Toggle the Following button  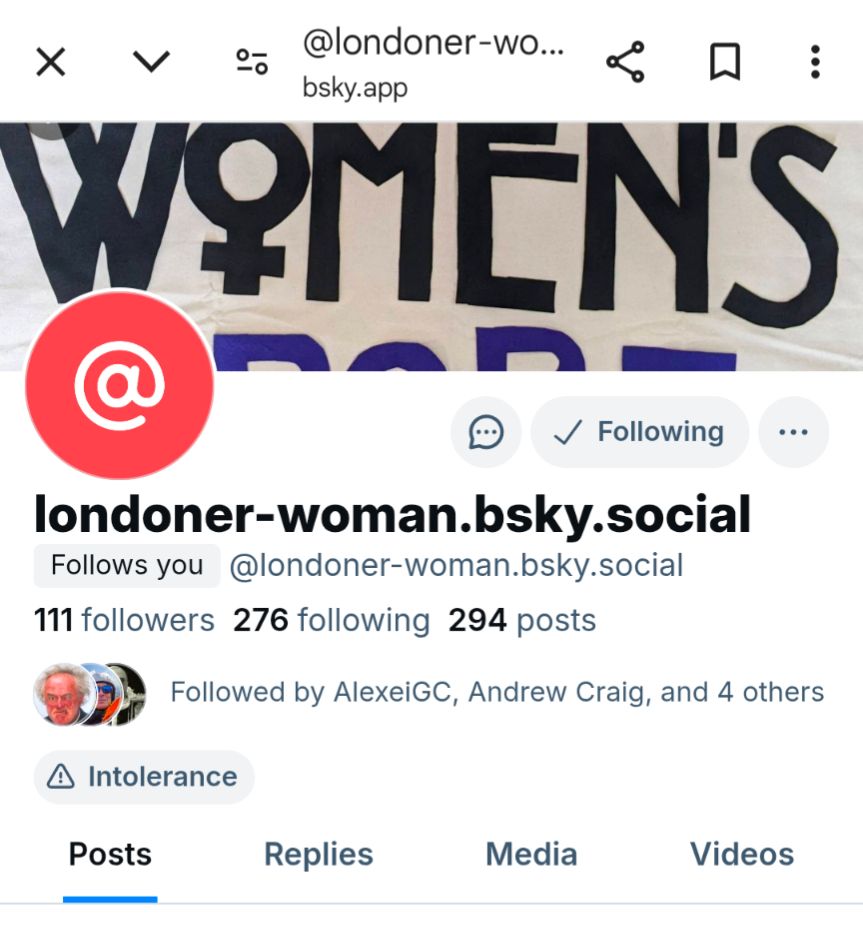639,432
